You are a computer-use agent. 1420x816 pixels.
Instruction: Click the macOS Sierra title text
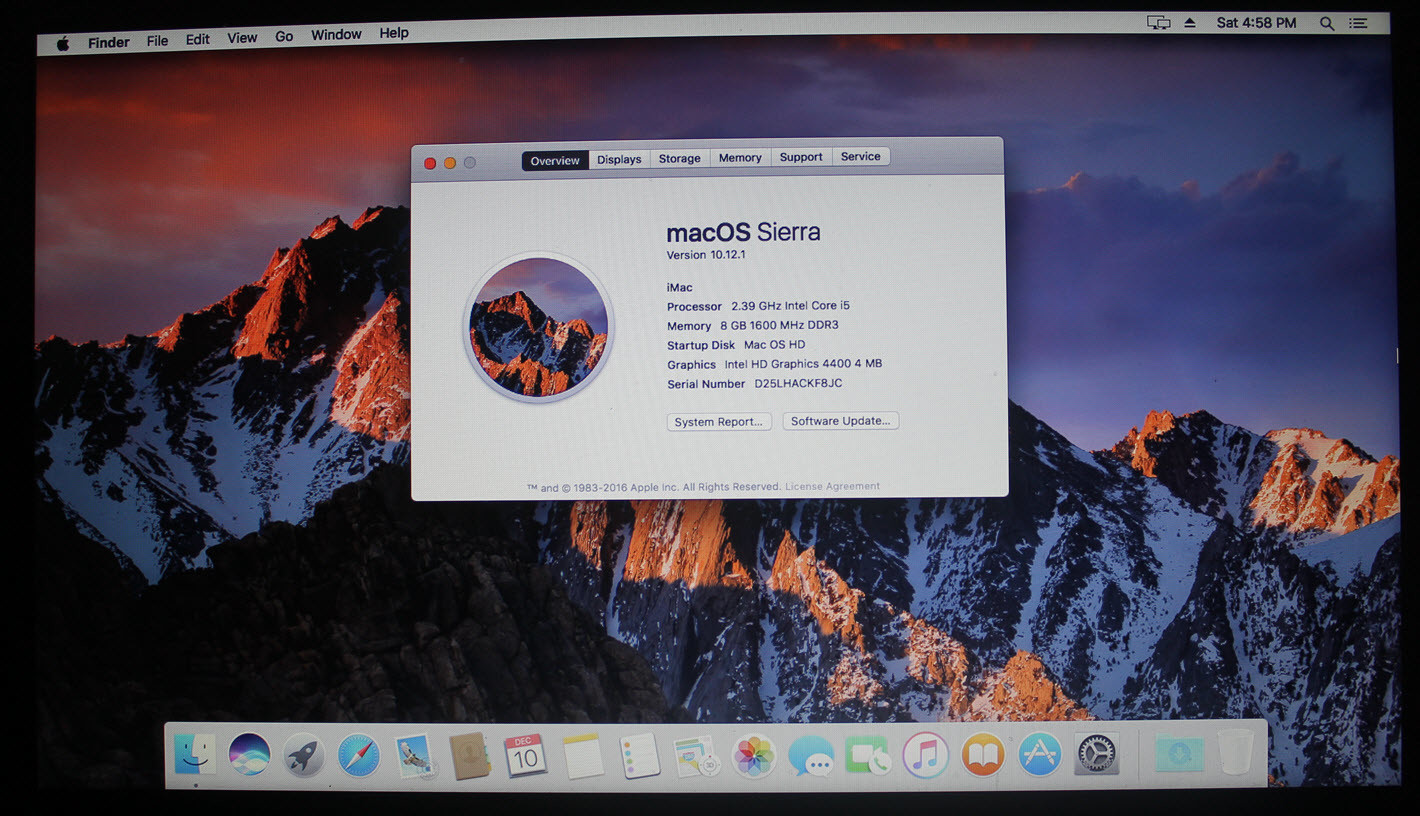(x=743, y=232)
